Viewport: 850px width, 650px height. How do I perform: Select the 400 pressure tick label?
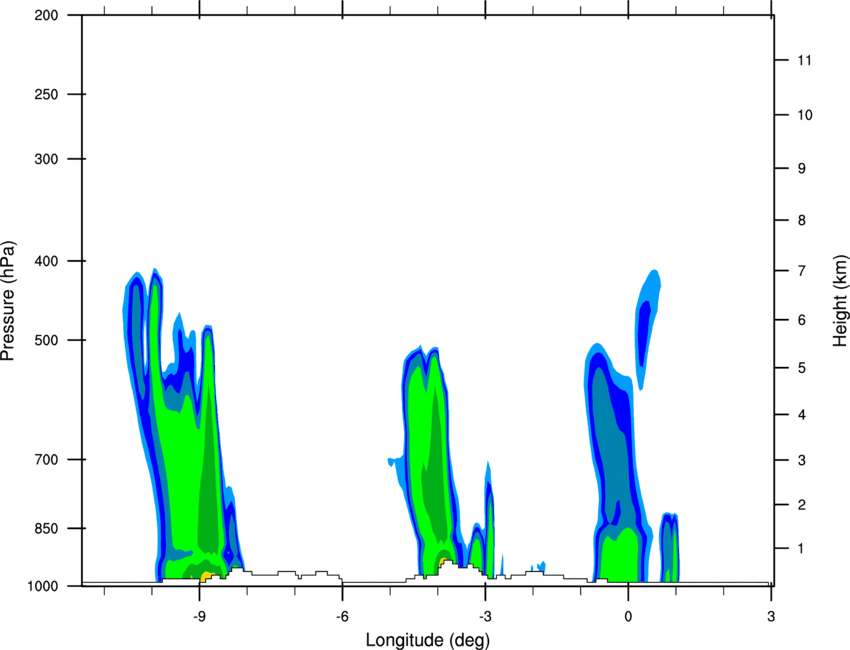click(46, 261)
